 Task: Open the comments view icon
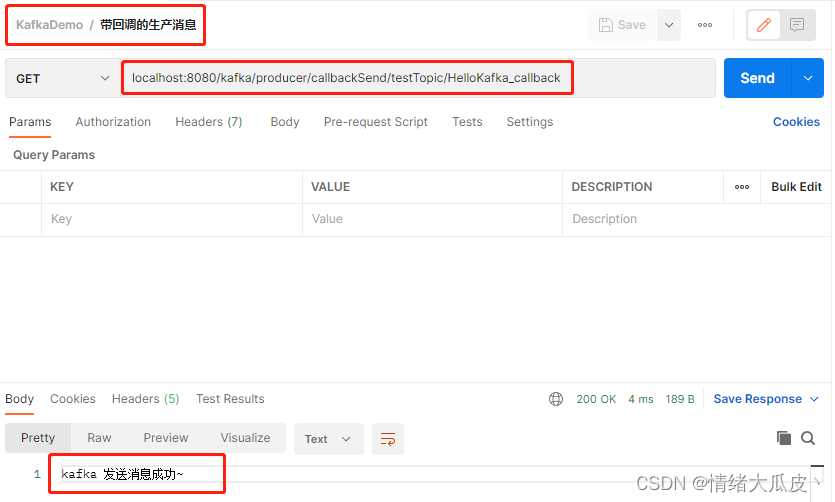797,25
